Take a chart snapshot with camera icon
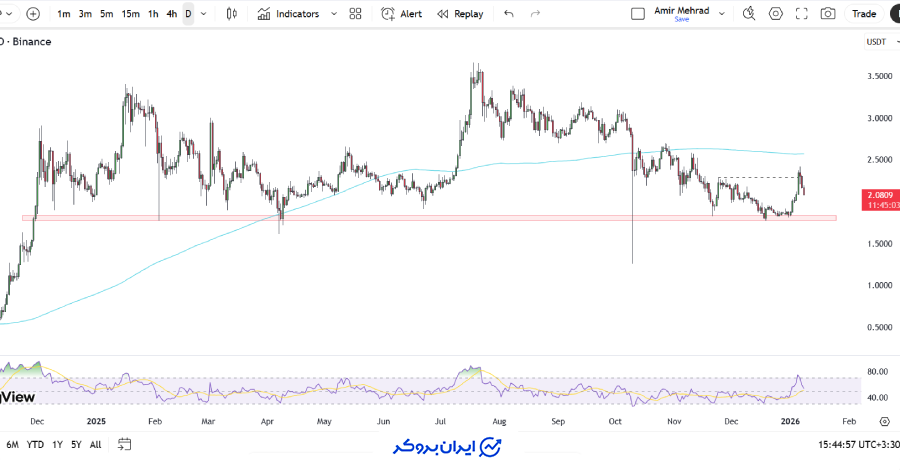 (x=828, y=14)
